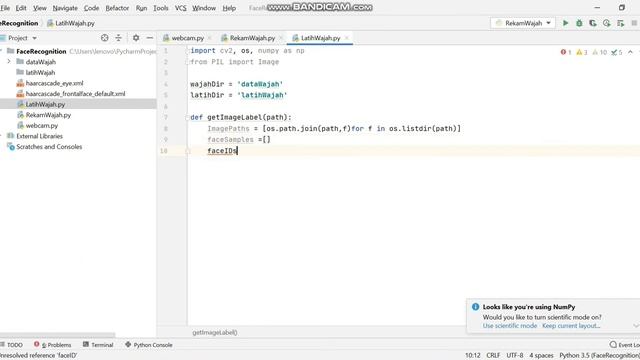
Task: Select RekamWajah.py in project tree
Action: [48, 115]
